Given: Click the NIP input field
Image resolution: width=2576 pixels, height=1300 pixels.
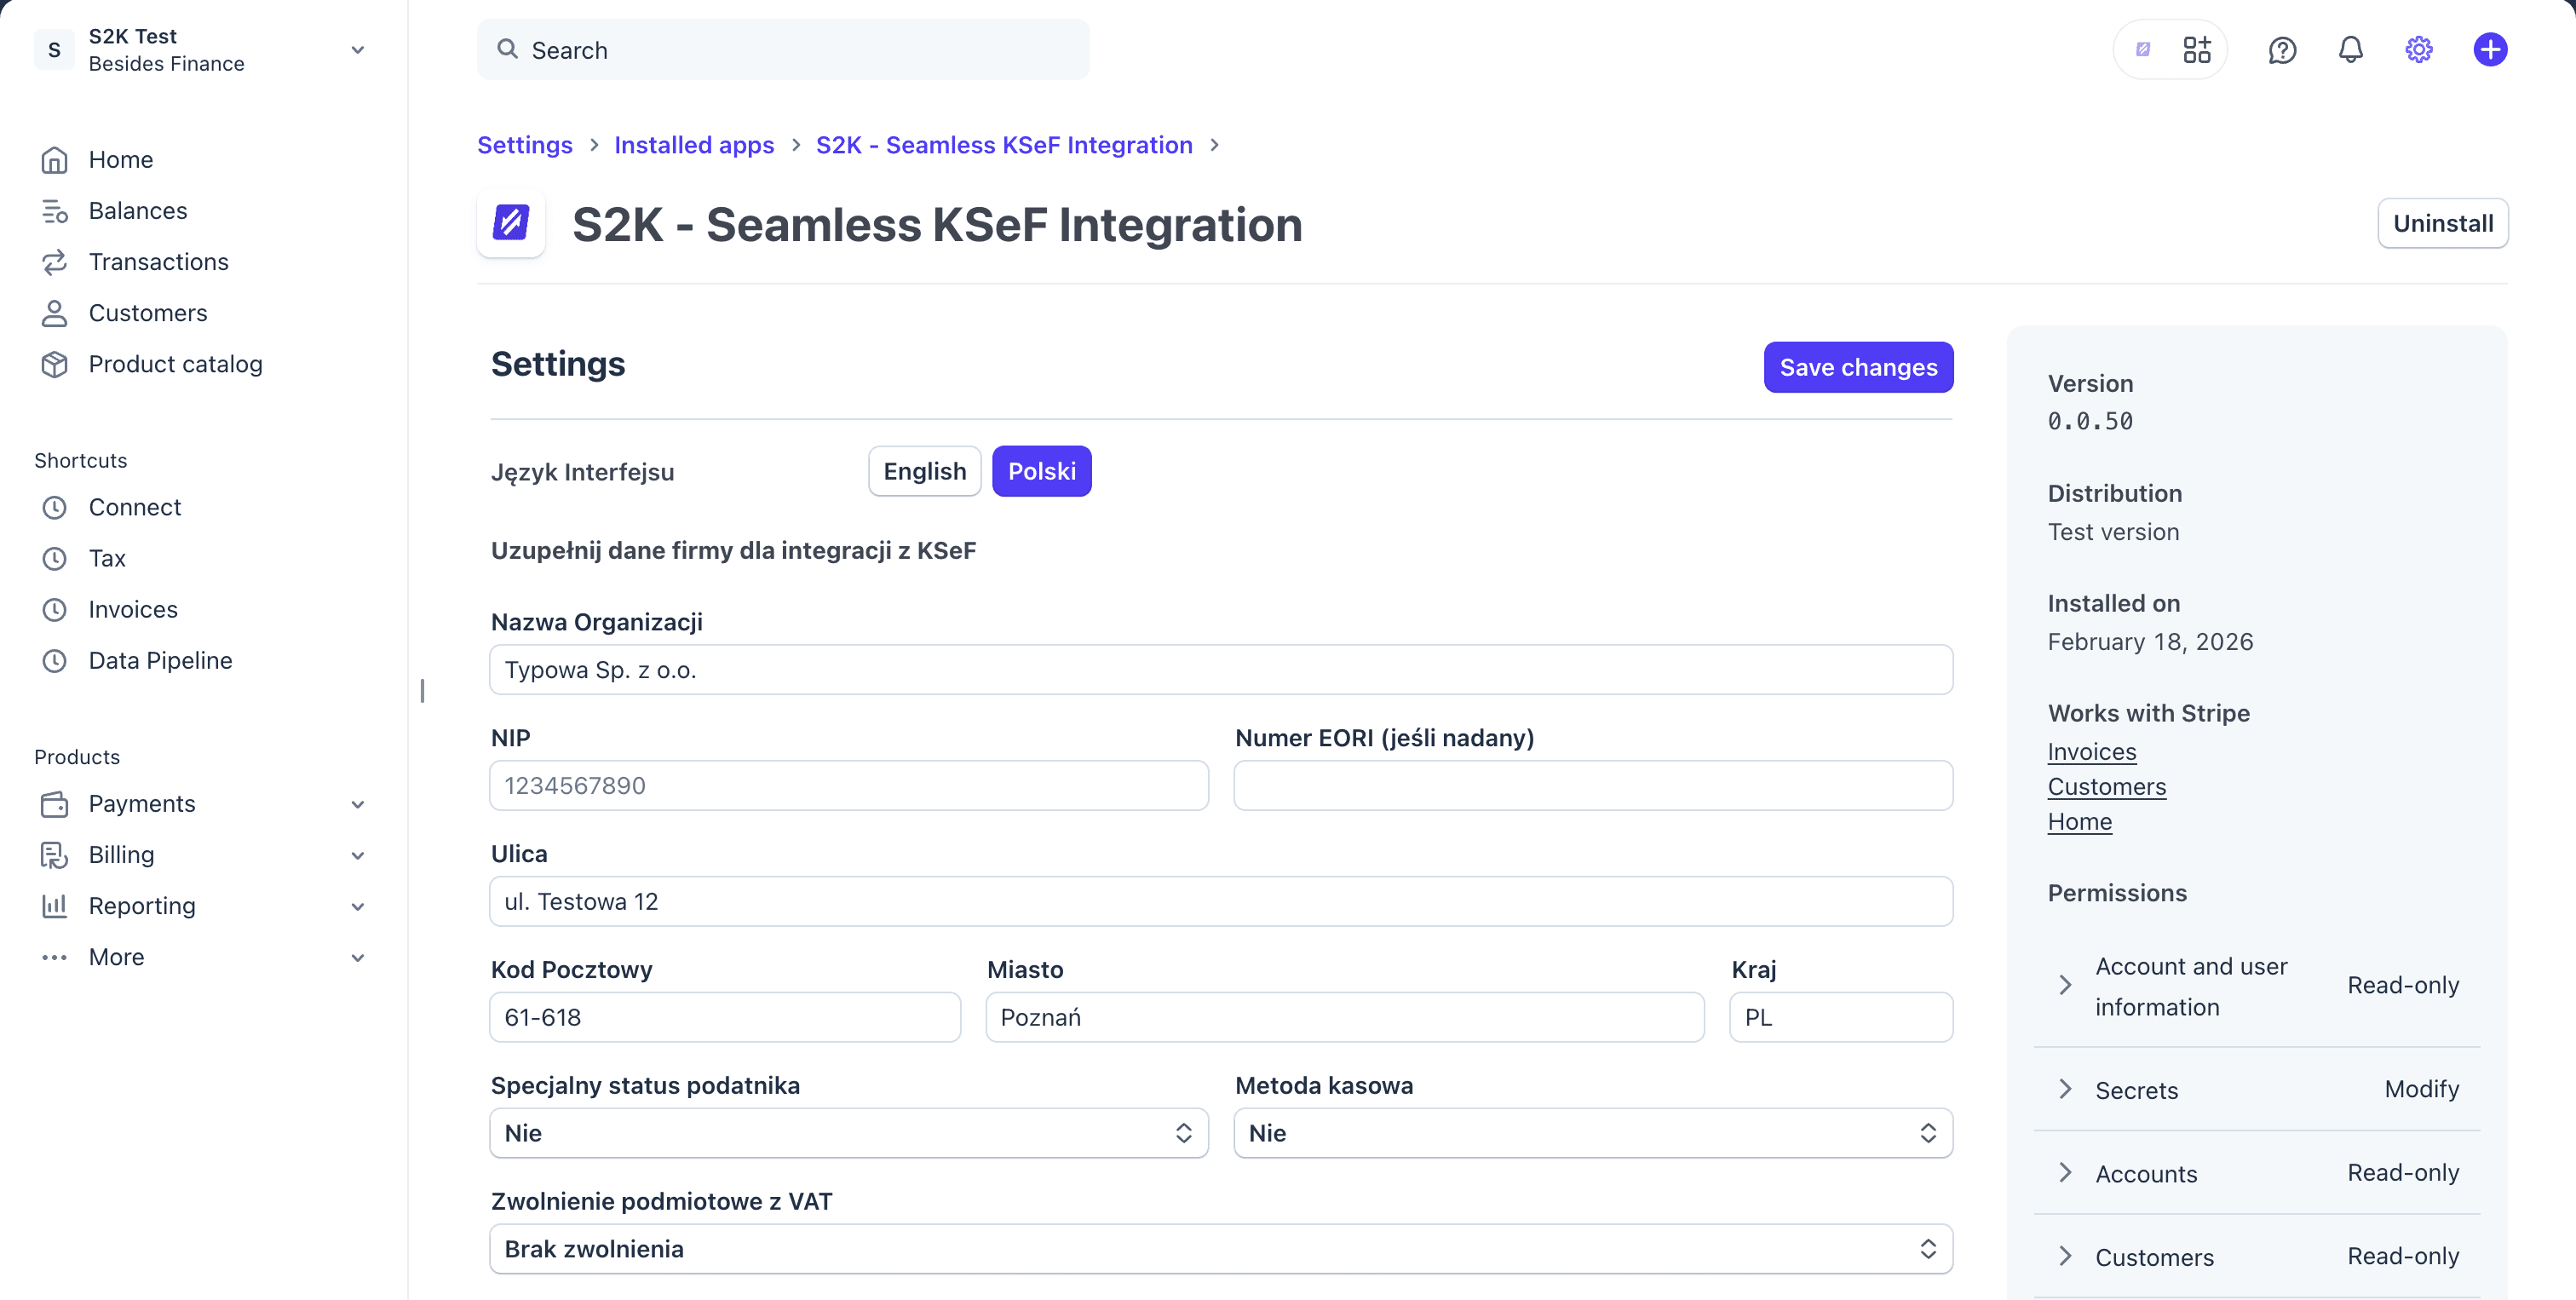Looking at the screenshot, I should [848, 785].
